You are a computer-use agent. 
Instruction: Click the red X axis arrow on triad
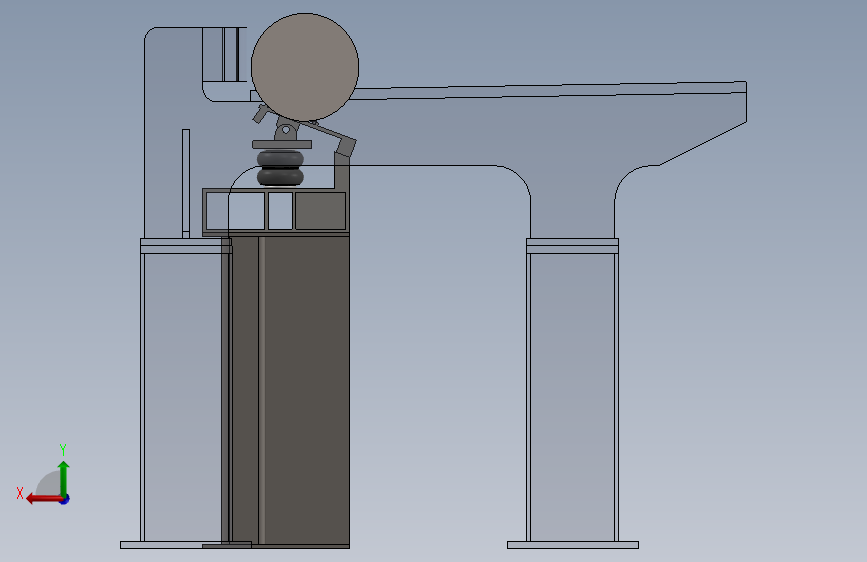[x=43, y=499]
